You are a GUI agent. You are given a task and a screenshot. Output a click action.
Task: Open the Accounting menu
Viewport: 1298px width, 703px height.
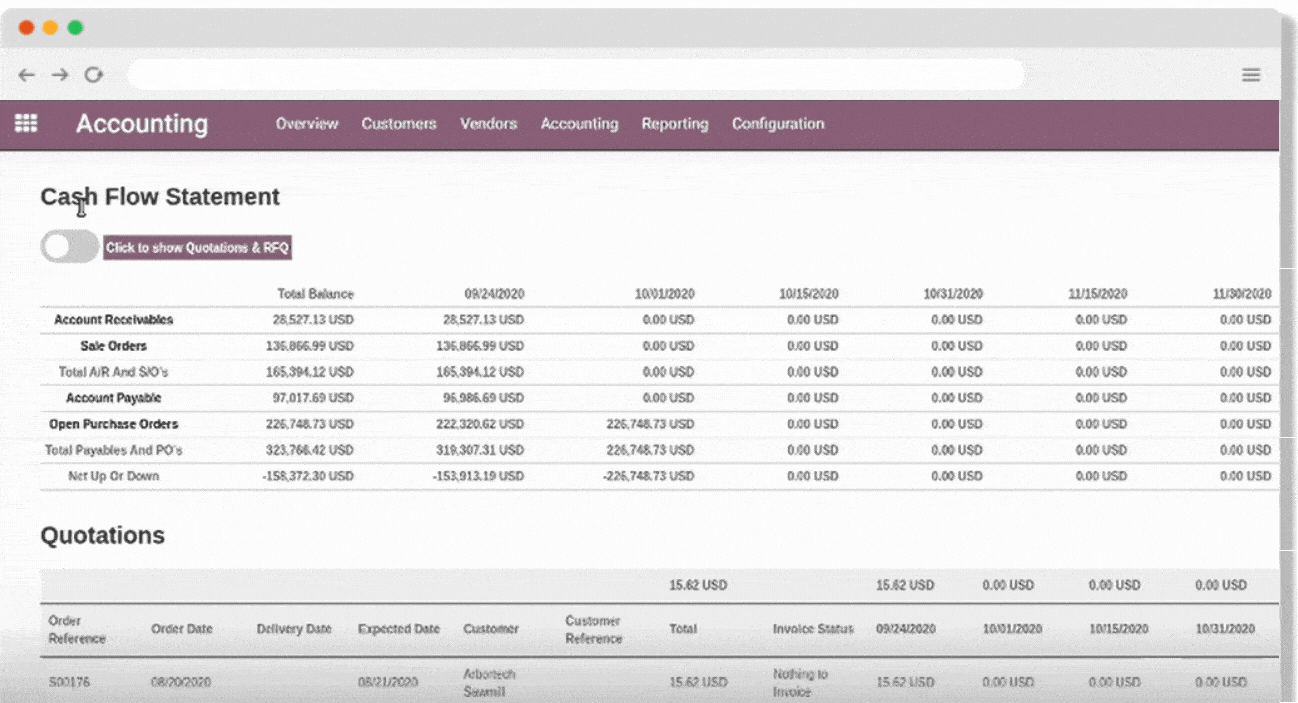[x=579, y=123]
